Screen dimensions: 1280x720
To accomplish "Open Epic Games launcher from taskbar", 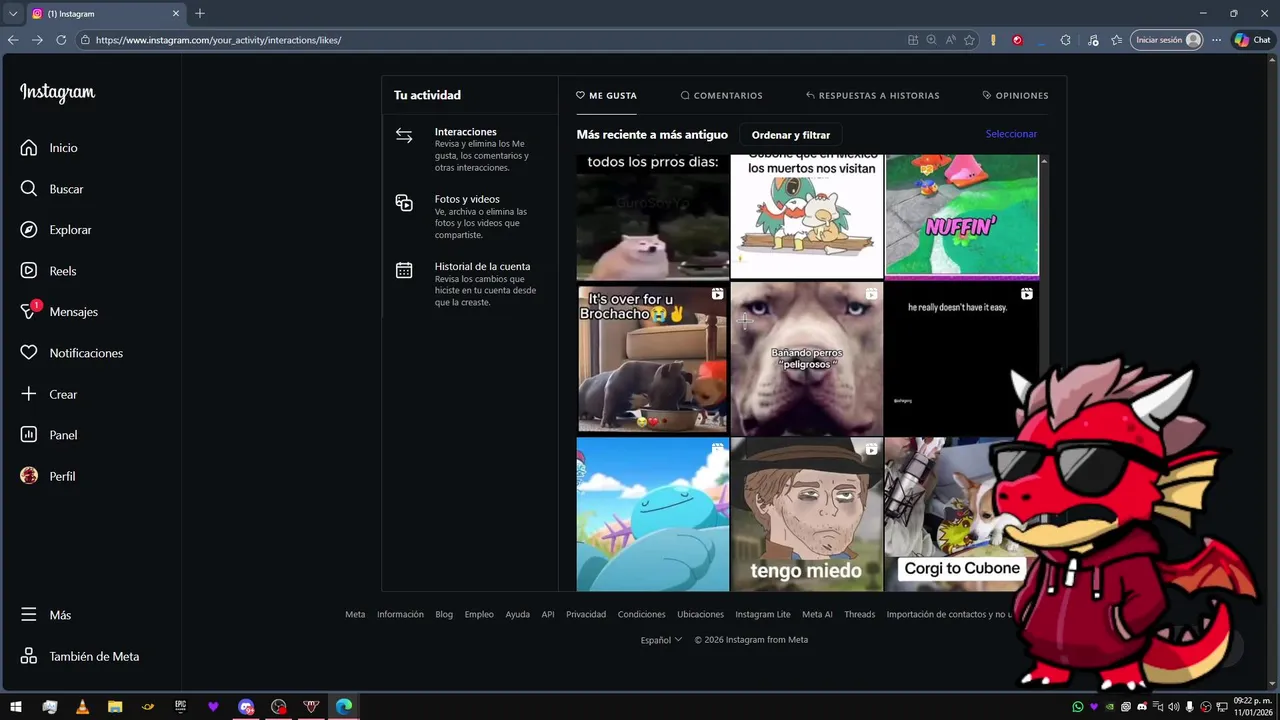I will pos(180,707).
